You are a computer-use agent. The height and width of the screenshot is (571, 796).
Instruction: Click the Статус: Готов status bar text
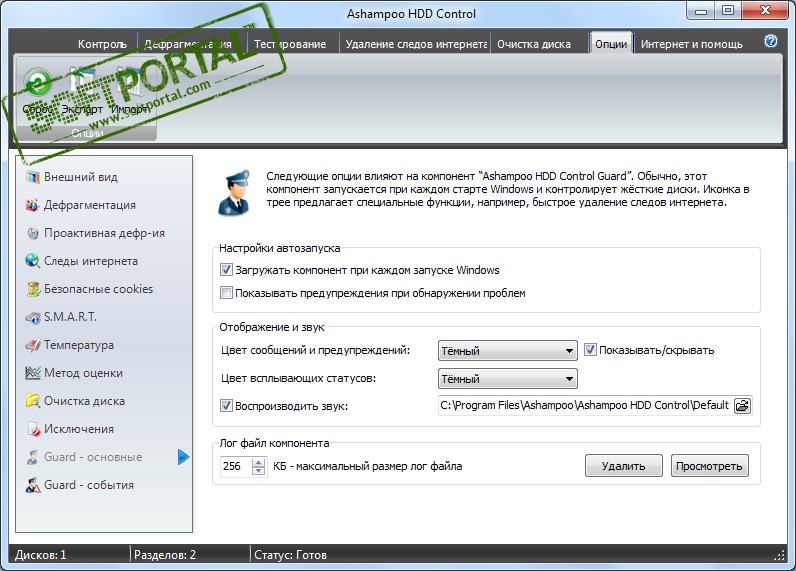[290, 555]
